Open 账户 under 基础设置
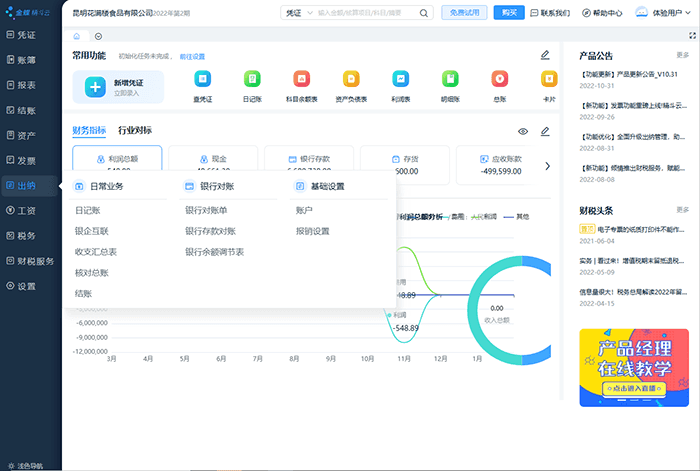The height and width of the screenshot is (471, 700). pos(304,210)
